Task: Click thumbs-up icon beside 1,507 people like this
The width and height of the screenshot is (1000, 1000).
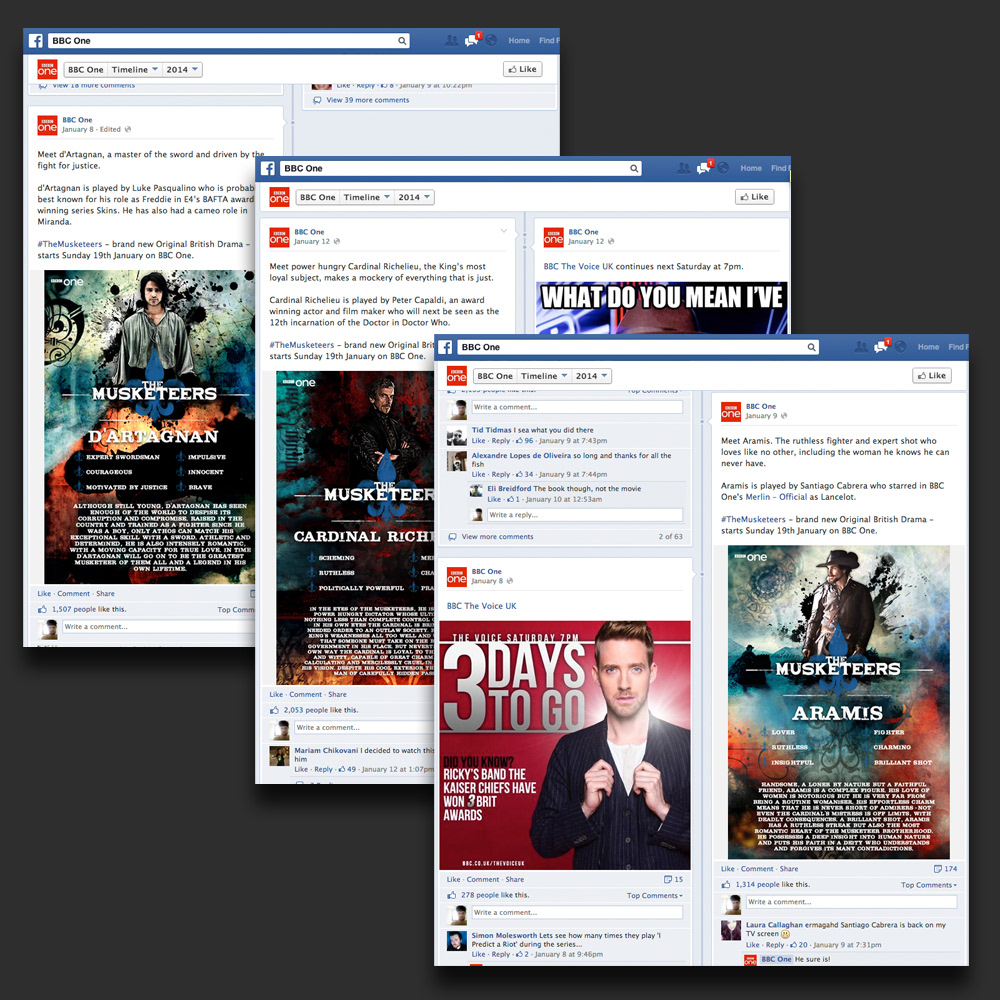Action: (x=42, y=609)
